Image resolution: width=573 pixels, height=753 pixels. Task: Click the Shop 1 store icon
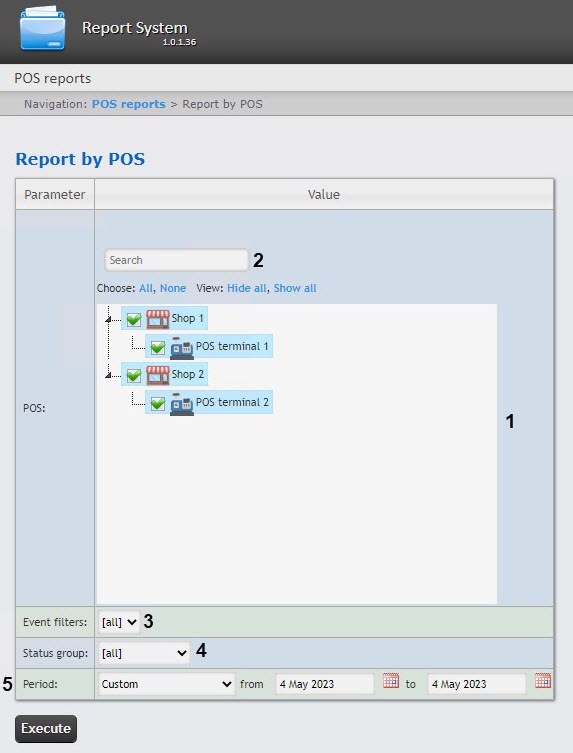(158, 319)
